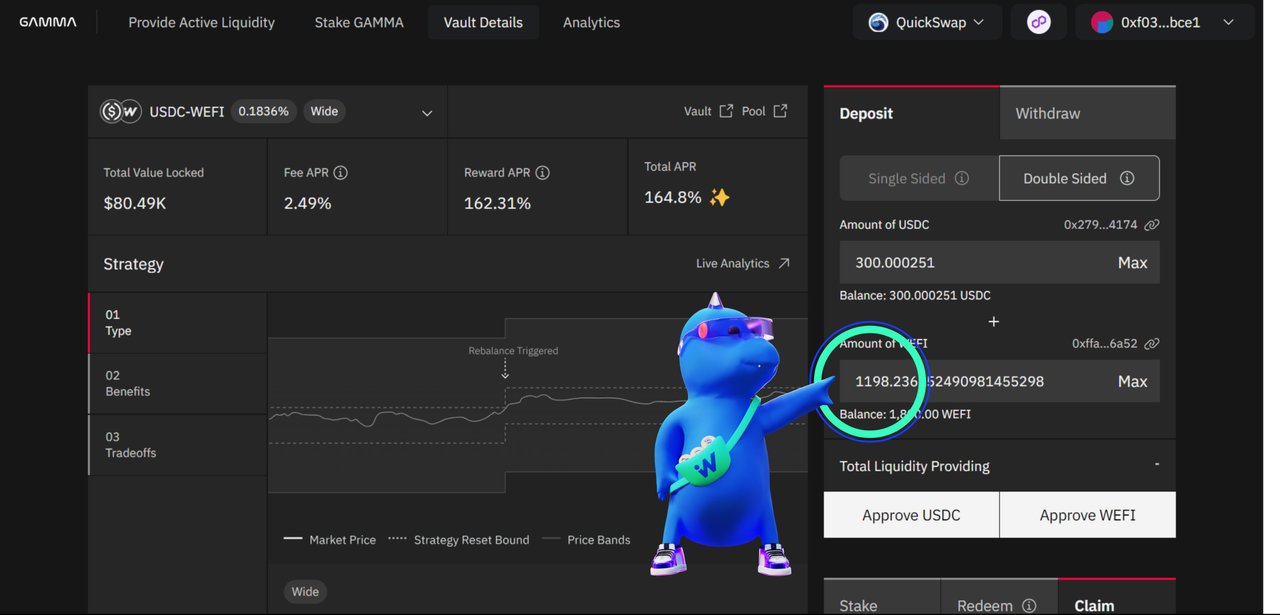Image resolution: width=1280 pixels, height=615 pixels.
Task: Select 01 Type strategy tab
Action: tap(178, 323)
